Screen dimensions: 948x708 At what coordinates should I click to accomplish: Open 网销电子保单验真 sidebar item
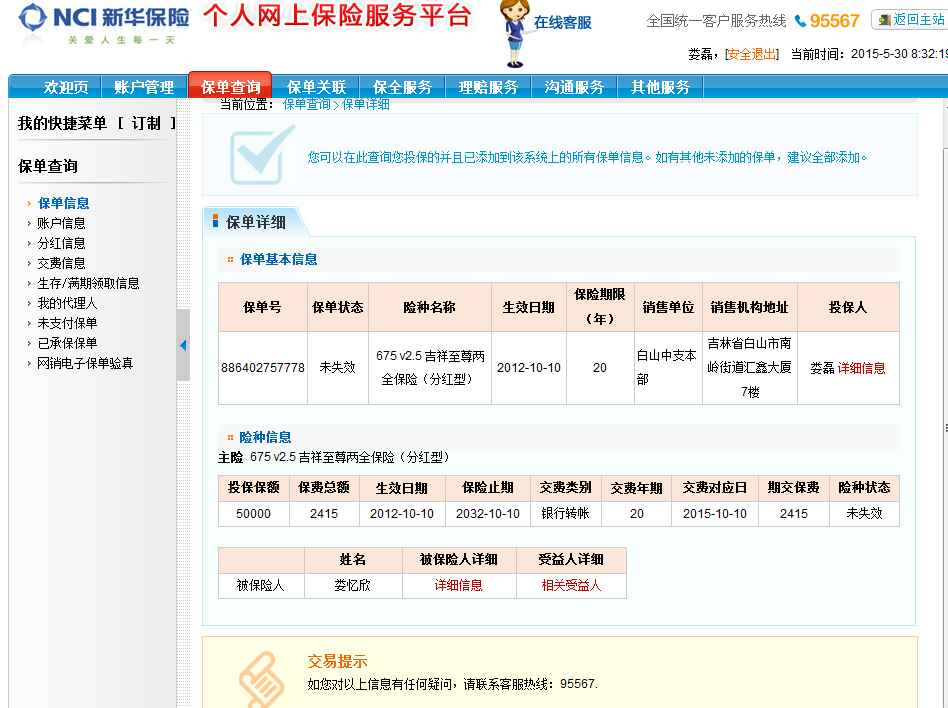(85, 363)
